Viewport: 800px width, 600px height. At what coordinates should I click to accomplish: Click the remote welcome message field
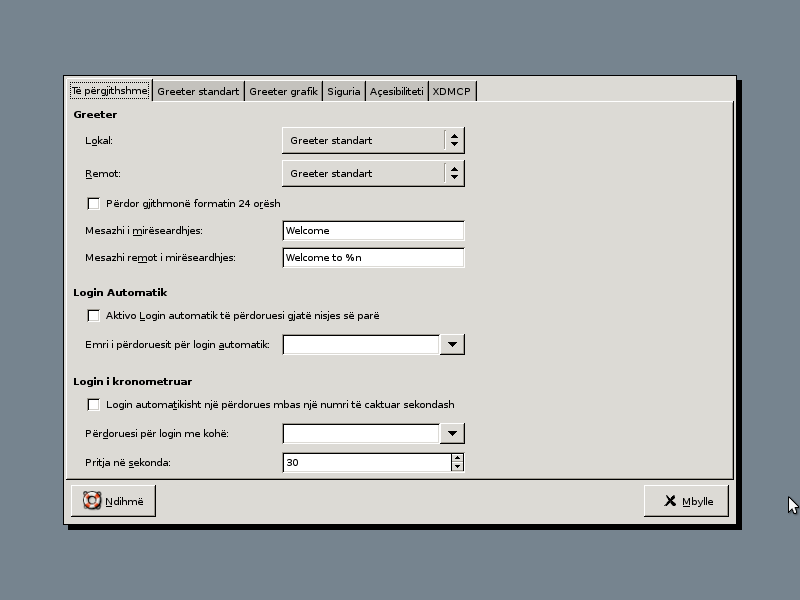pos(373,258)
